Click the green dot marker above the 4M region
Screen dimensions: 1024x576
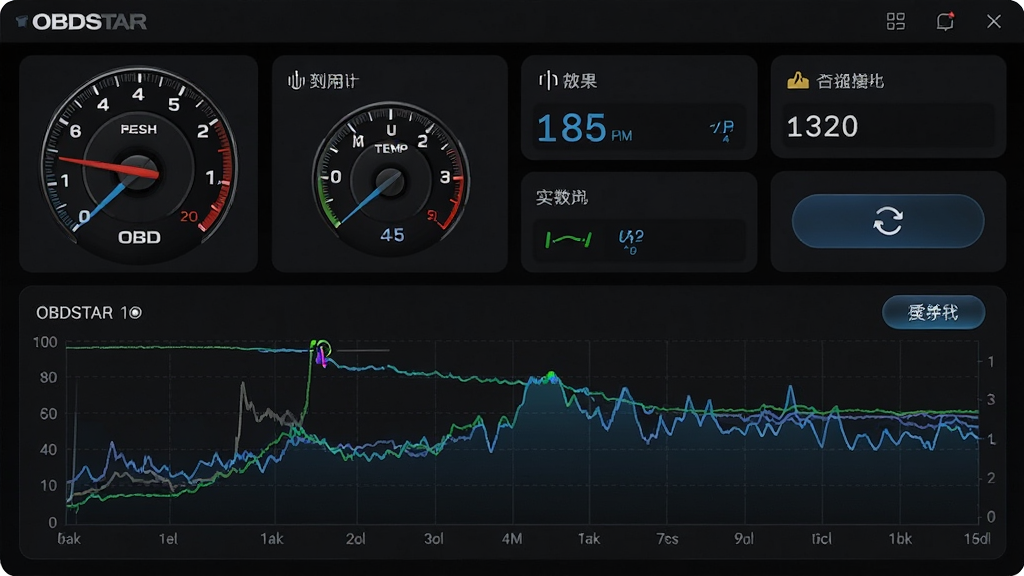(x=551, y=376)
